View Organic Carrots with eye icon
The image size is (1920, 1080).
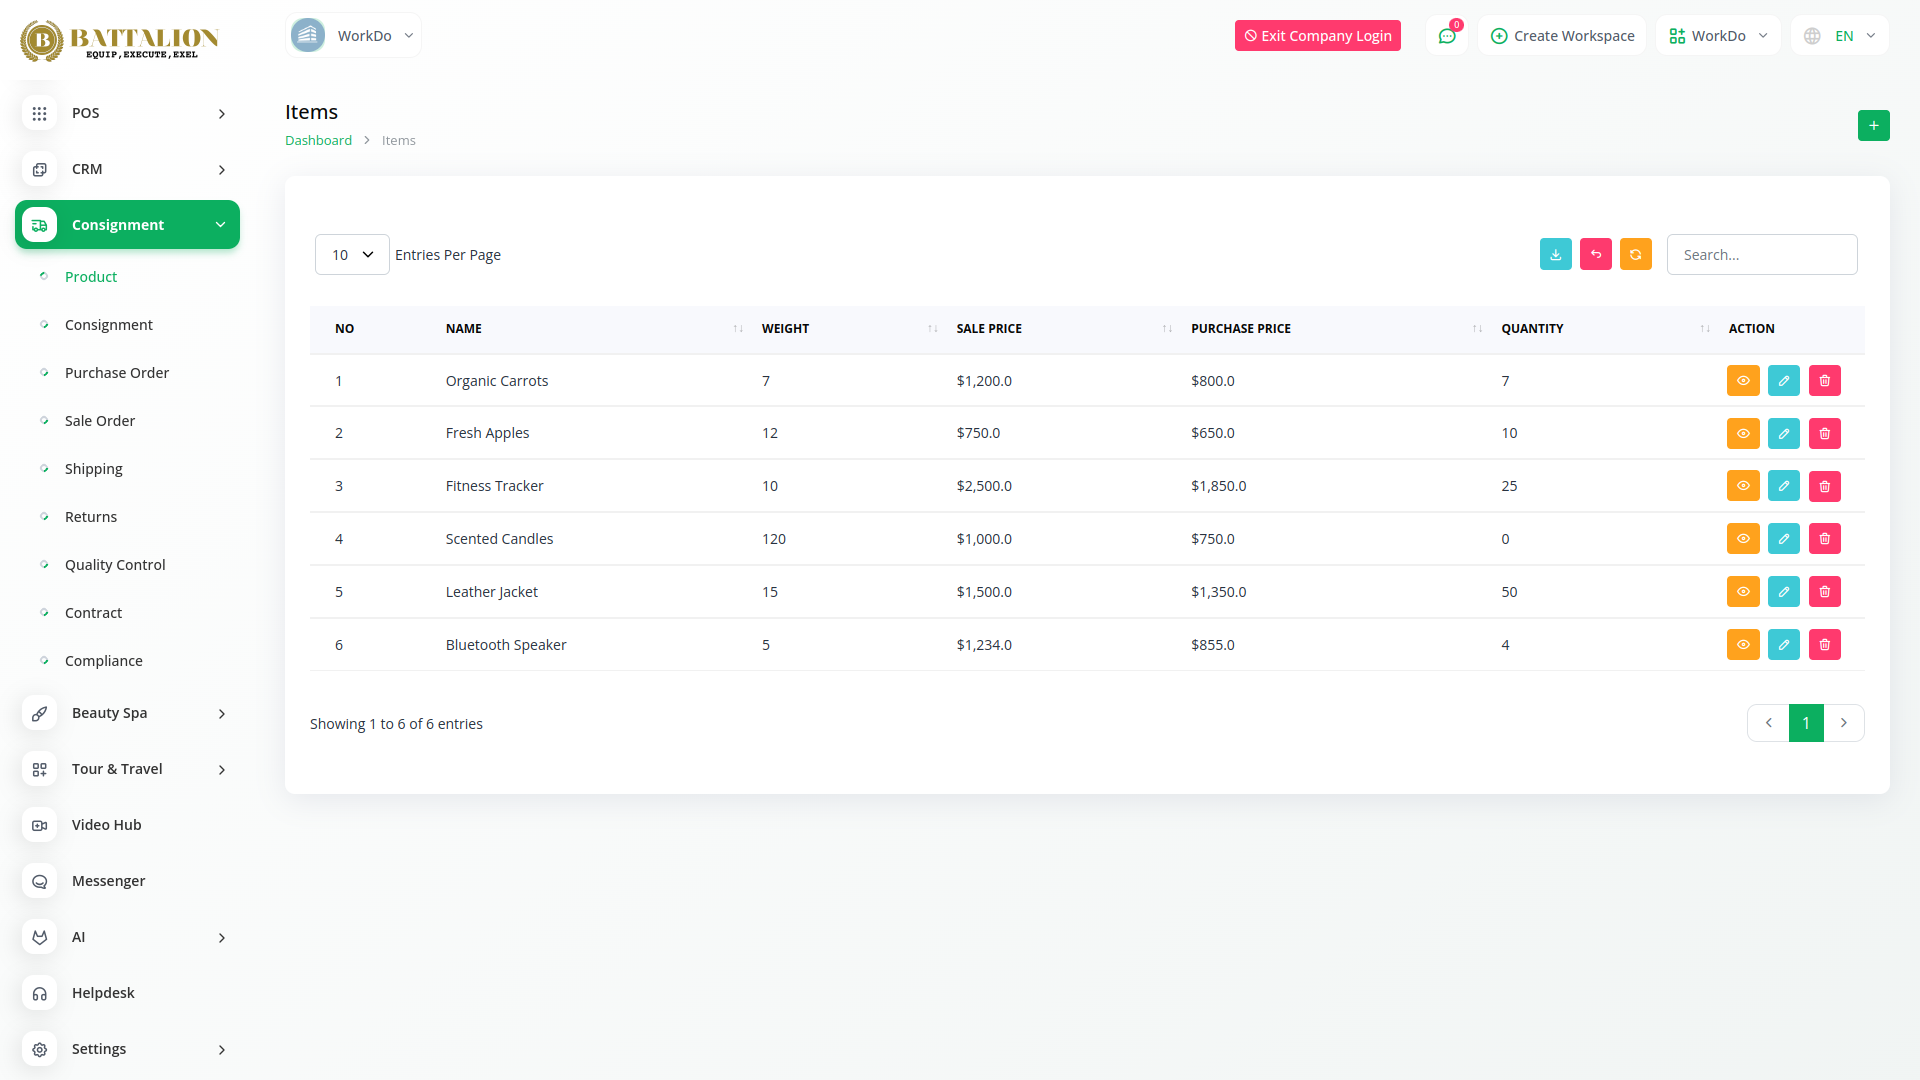click(x=1742, y=381)
